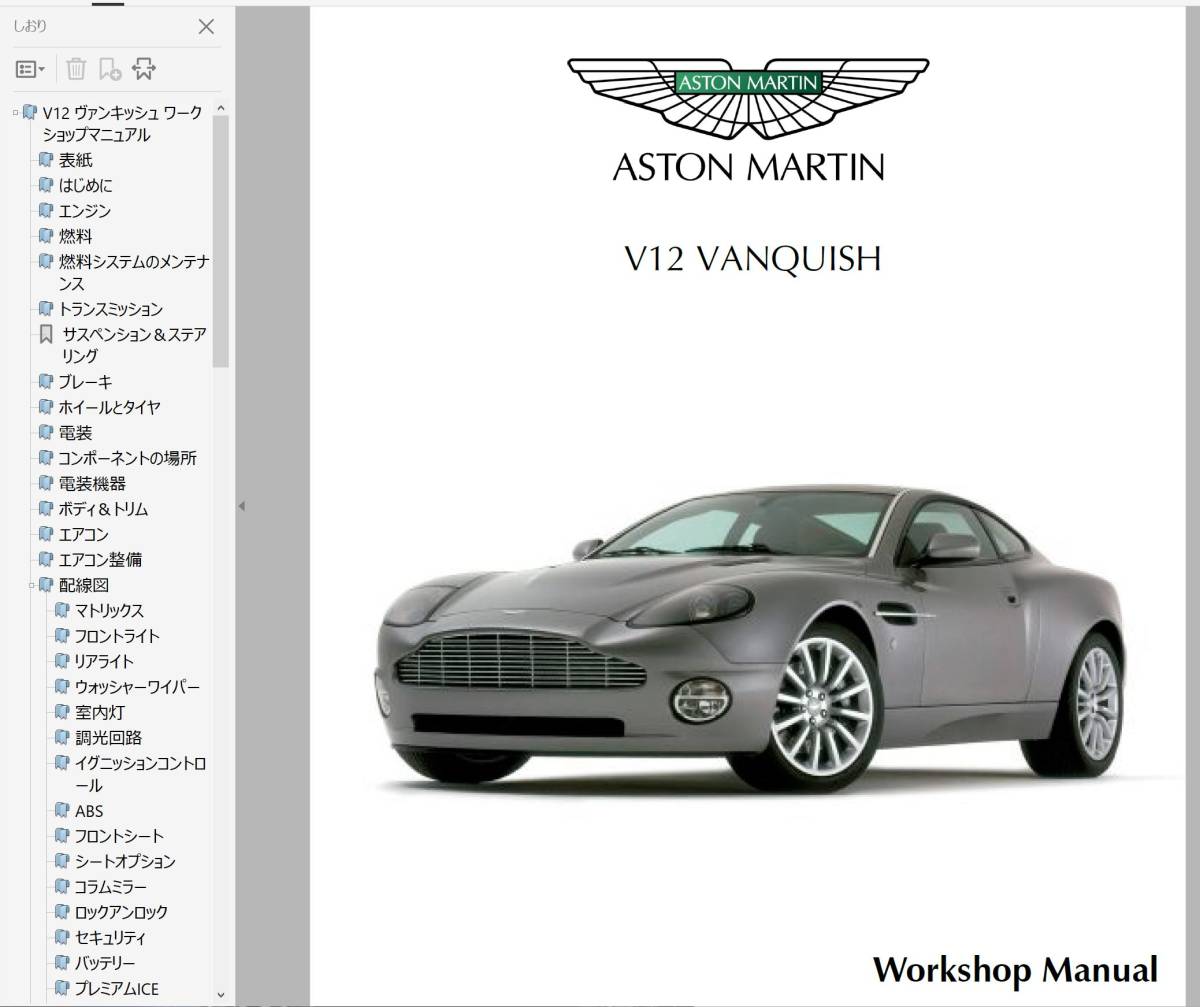Open the マトリックス wiring bookmark
The image size is (1200, 1007).
point(109,610)
